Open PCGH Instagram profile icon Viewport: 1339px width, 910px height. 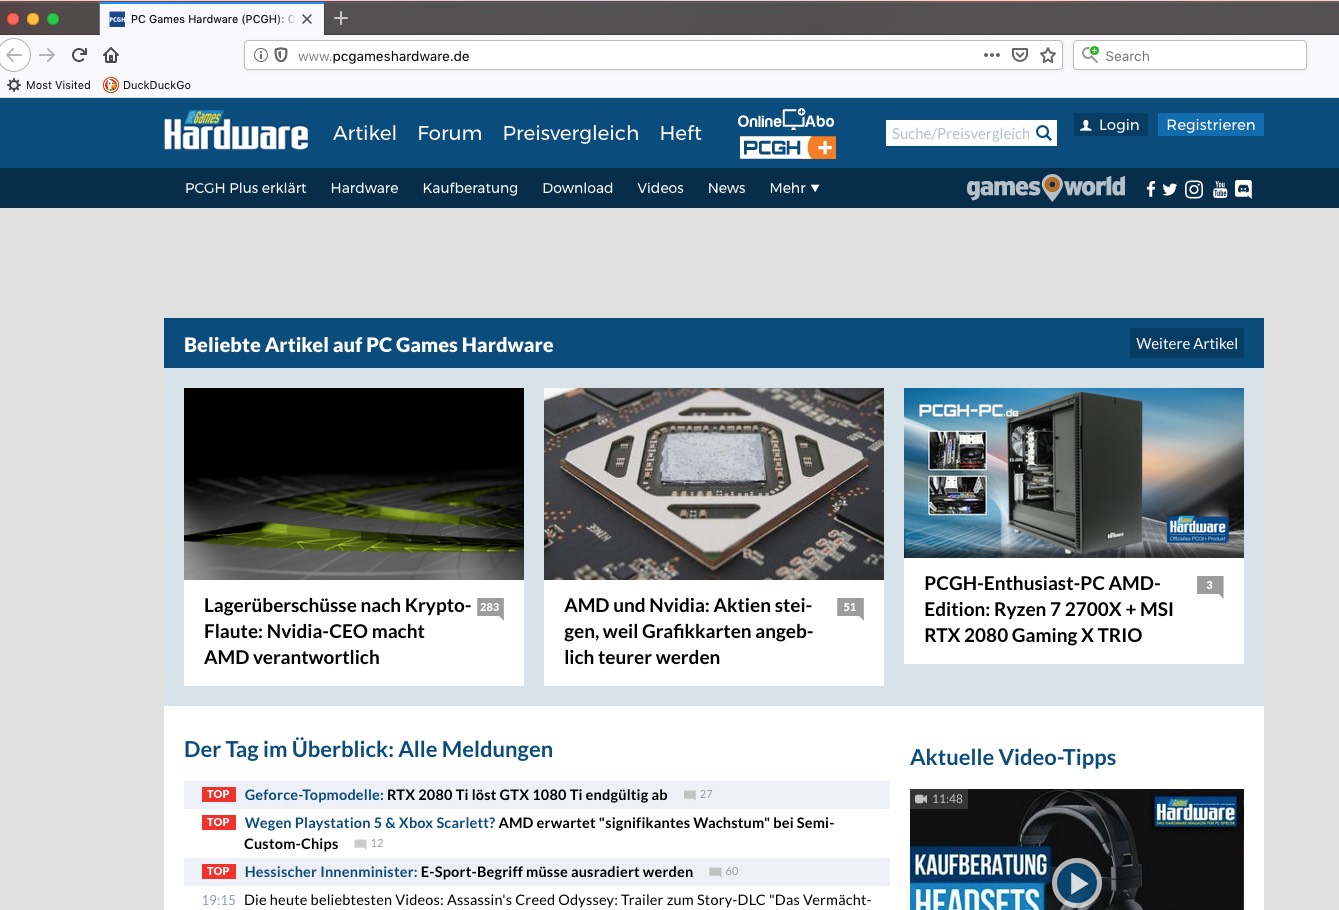(x=1194, y=189)
